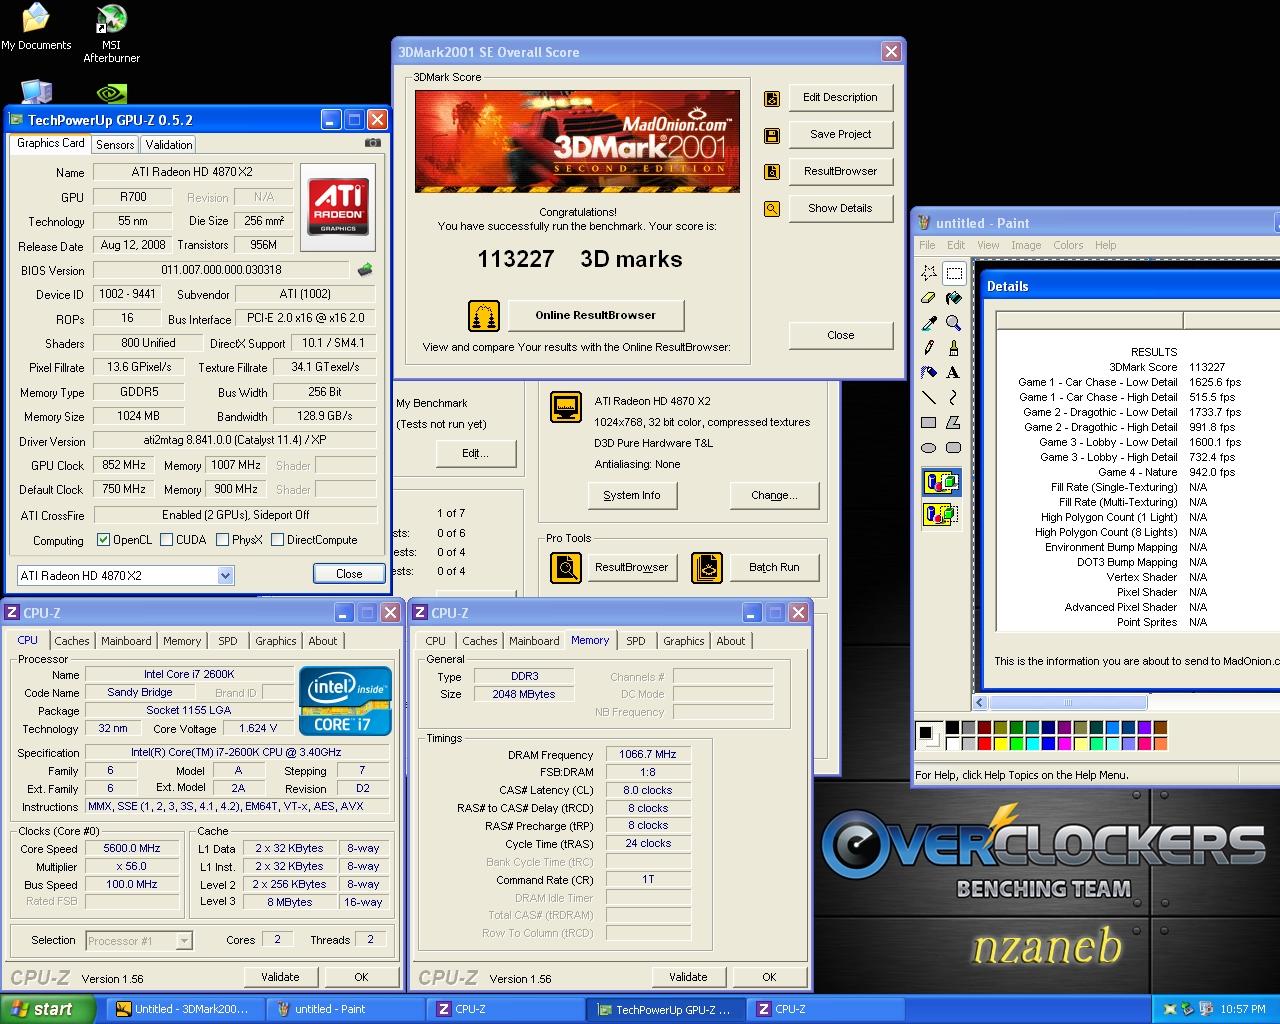The width and height of the screenshot is (1280, 1024).
Task: Open the Image menu in Paint
Action: (x=1026, y=245)
